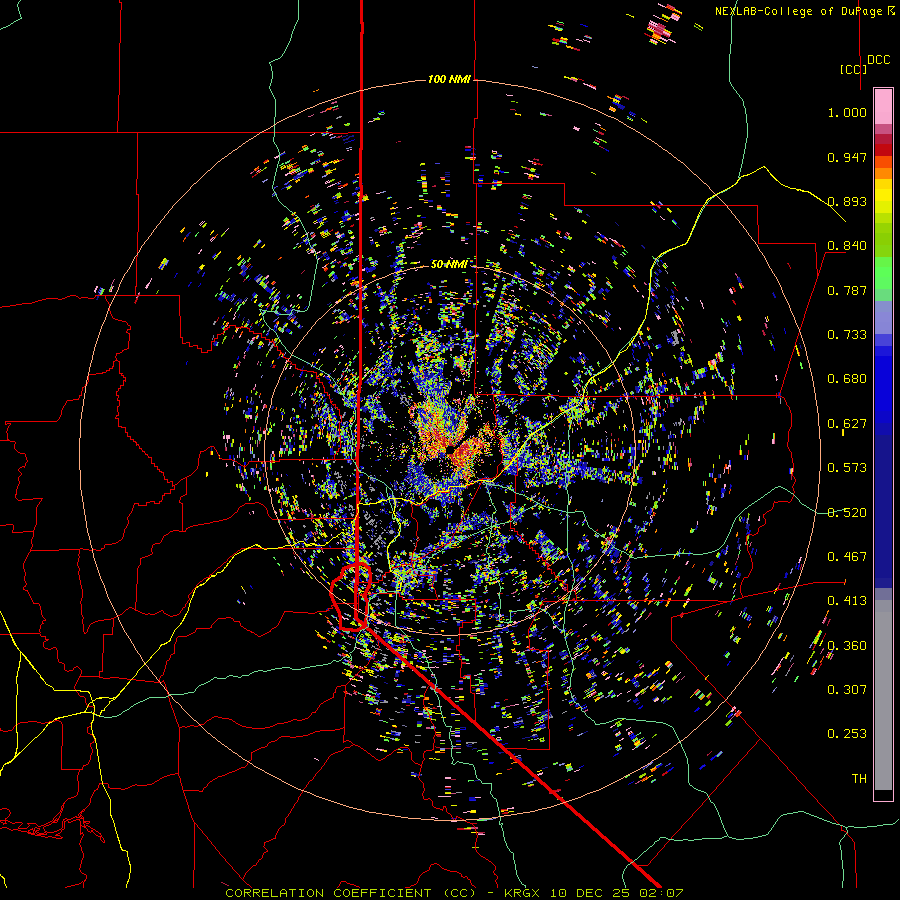Click the CORRELATION COEFFICIENT (CC) caption text

pyautogui.click(x=351, y=893)
